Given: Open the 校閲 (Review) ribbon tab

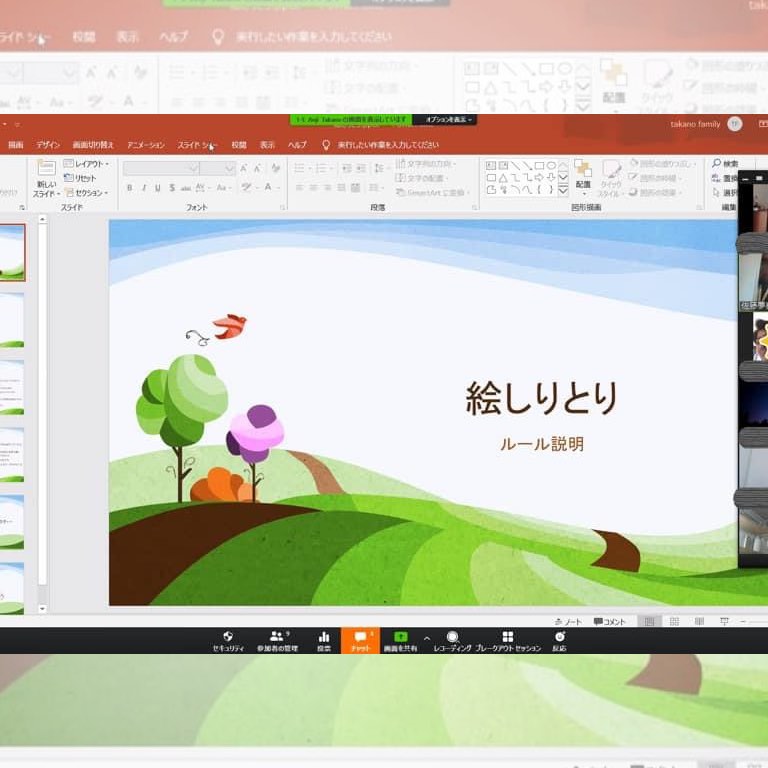Looking at the screenshot, I should point(239,145).
